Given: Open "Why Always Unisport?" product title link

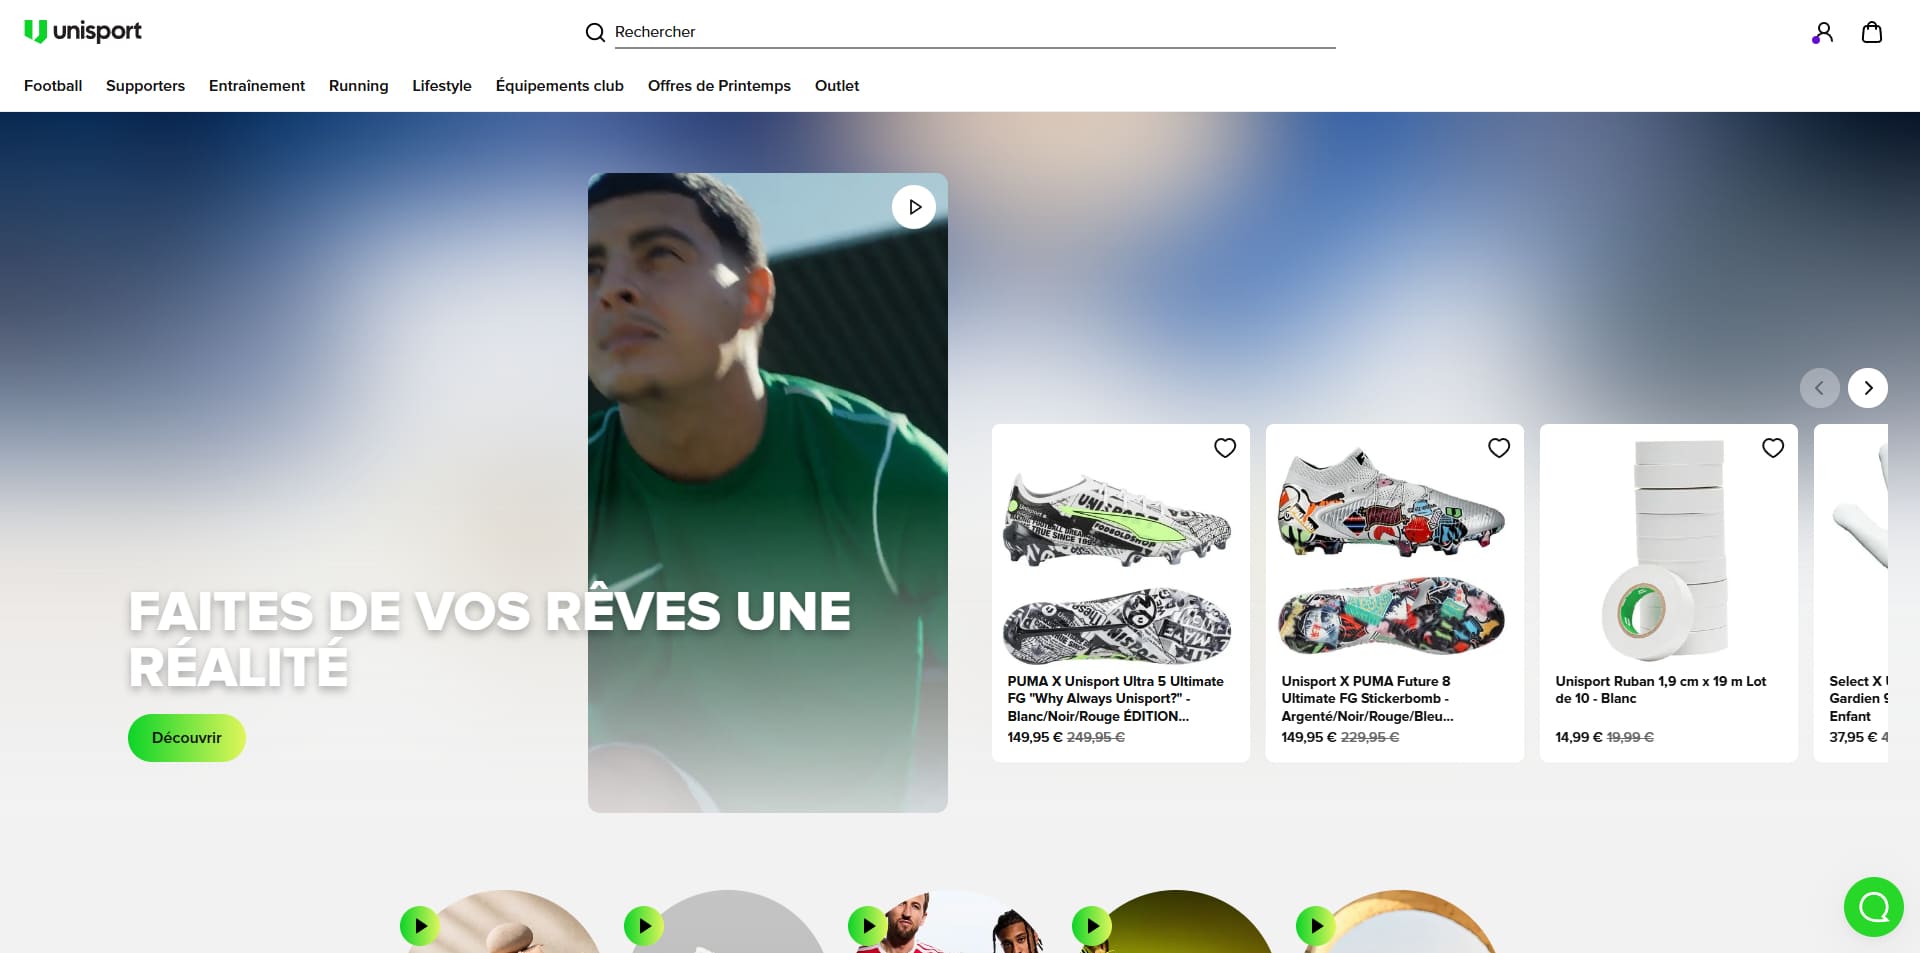Looking at the screenshot, I should [x=1115, y=699].
